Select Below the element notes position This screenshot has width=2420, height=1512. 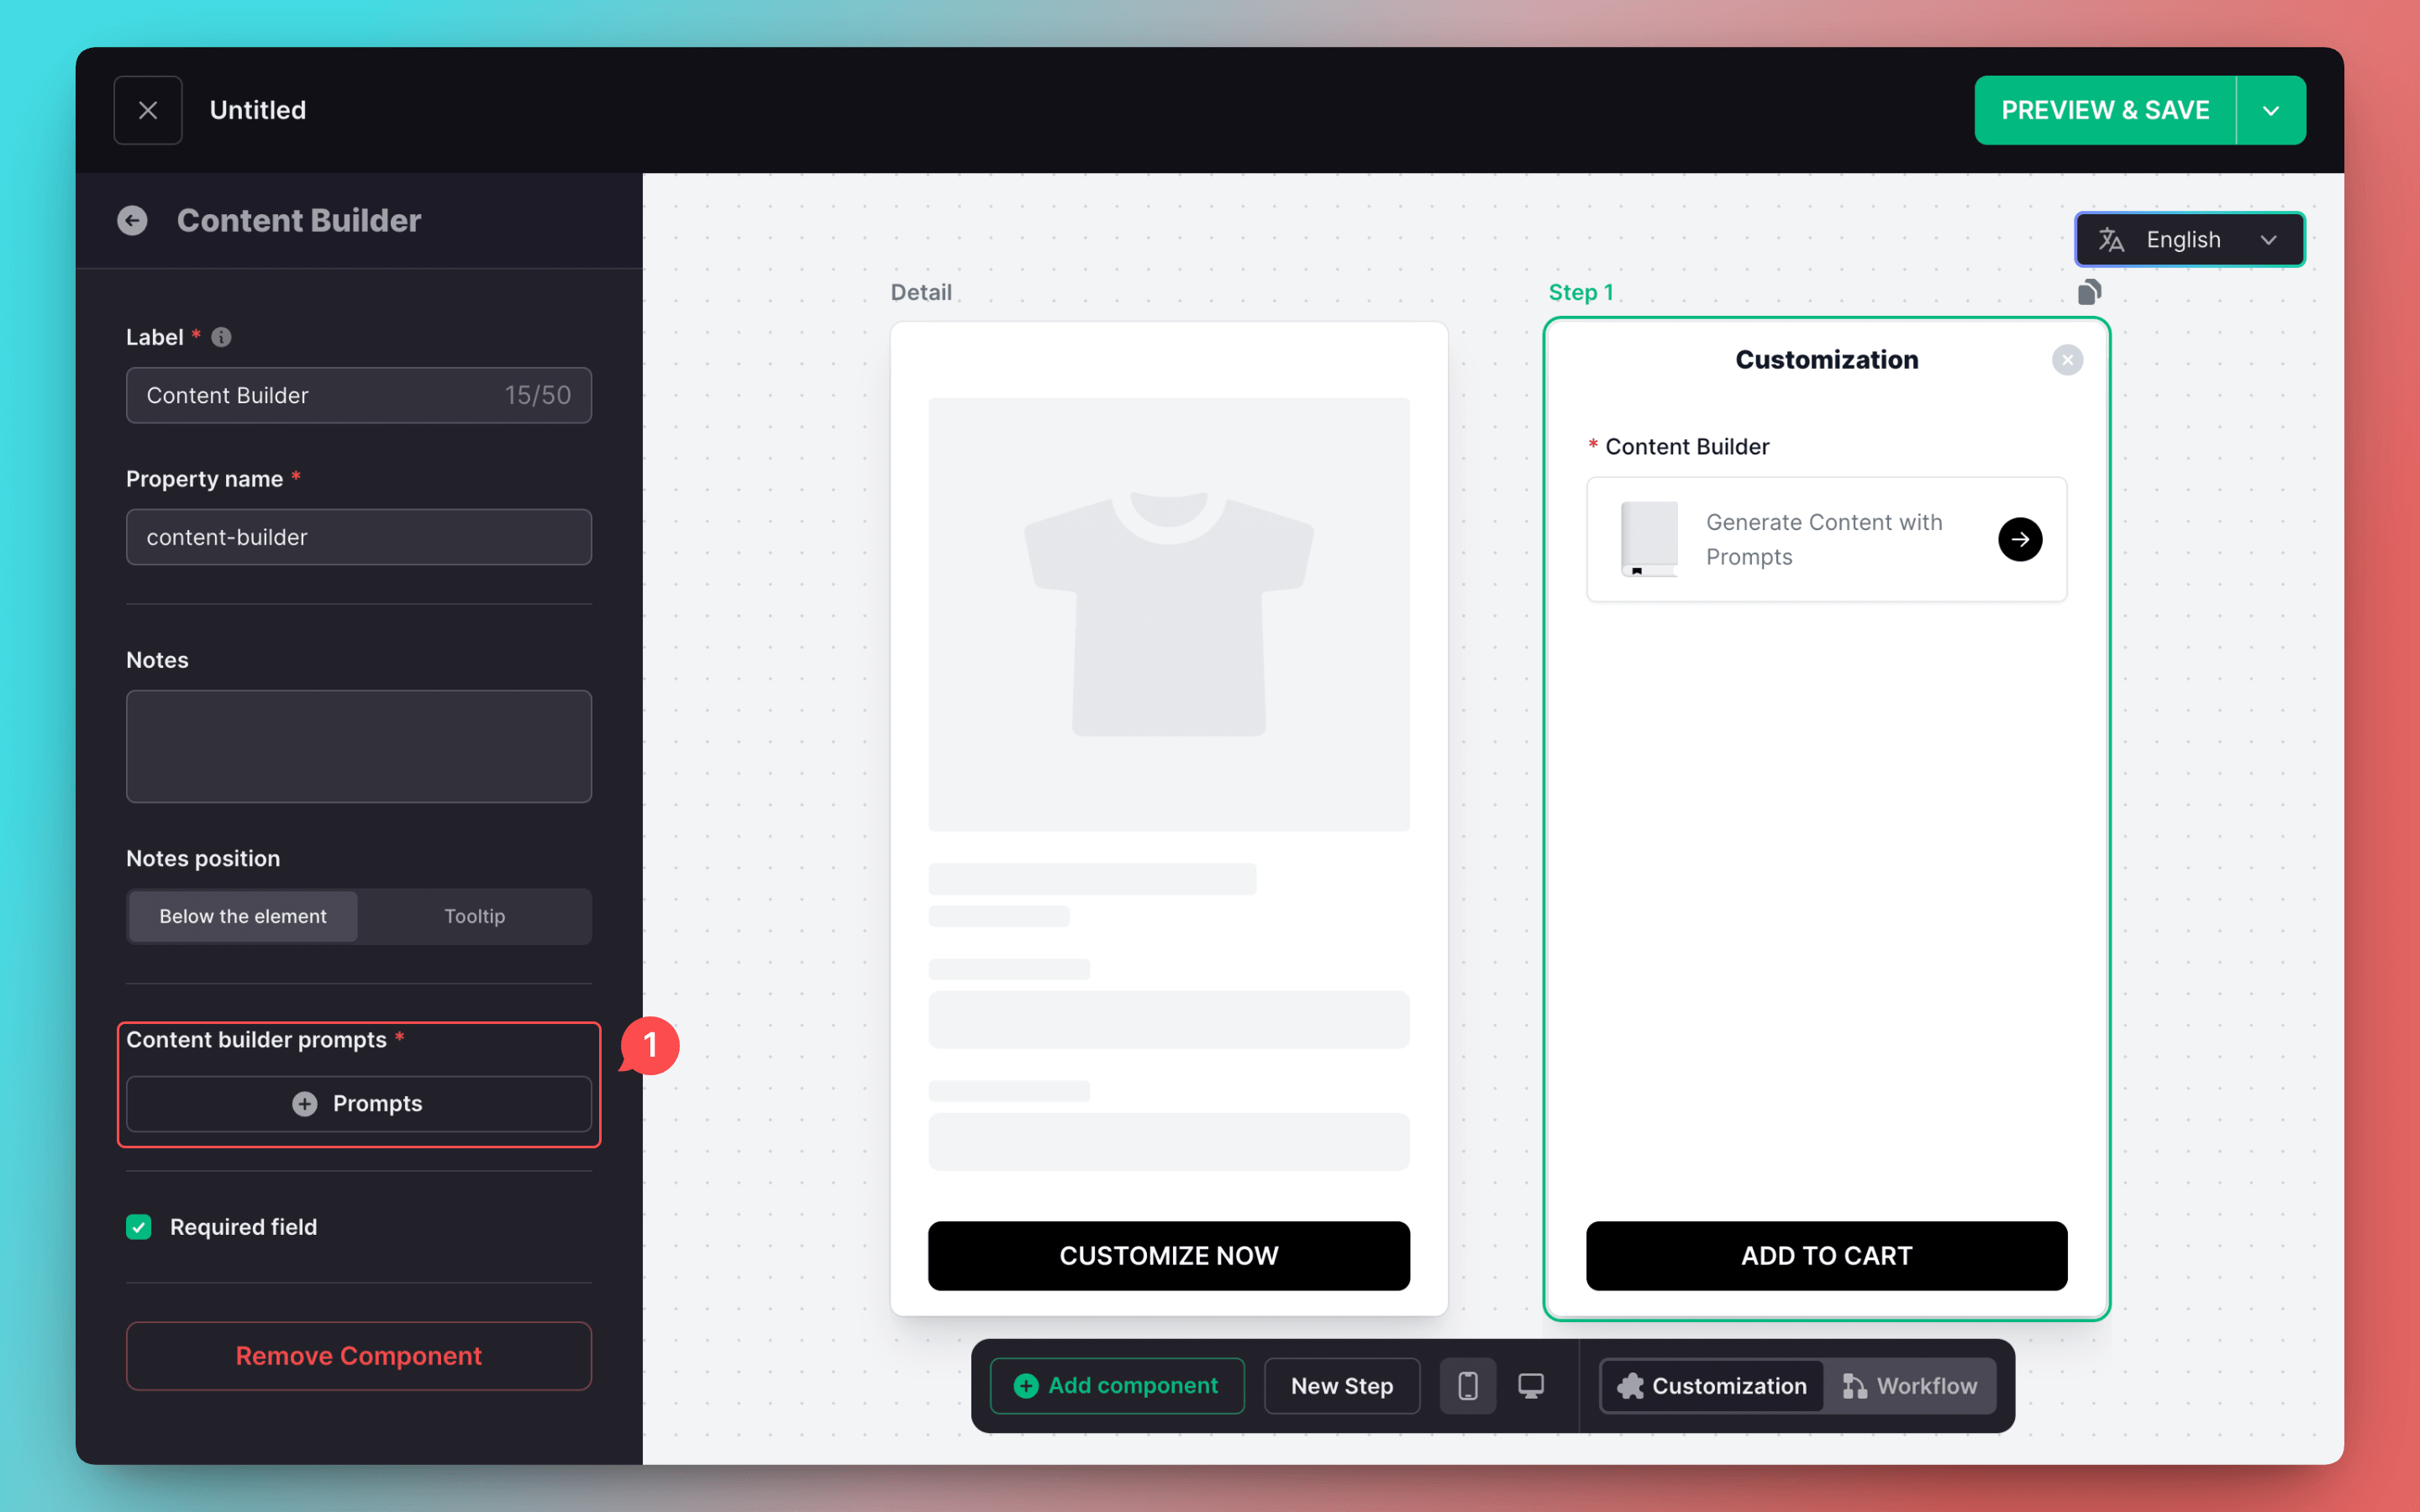pyautogui.click(x=243, y=916)
